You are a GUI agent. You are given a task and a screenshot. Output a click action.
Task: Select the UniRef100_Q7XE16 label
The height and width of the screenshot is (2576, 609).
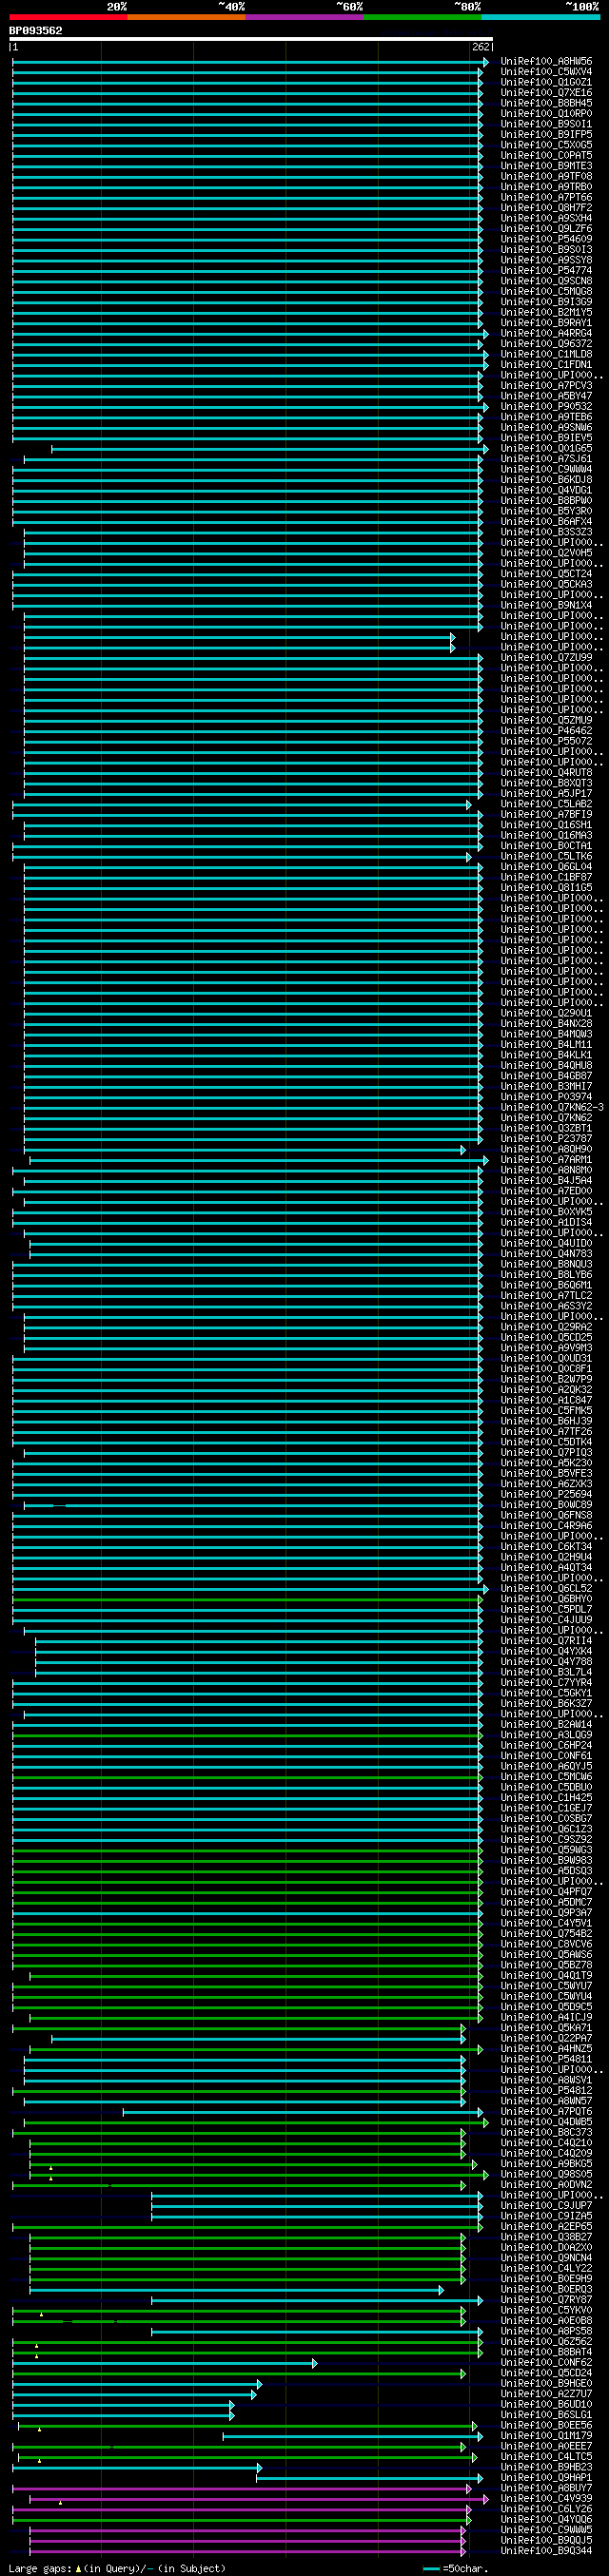tap(546, 93)
